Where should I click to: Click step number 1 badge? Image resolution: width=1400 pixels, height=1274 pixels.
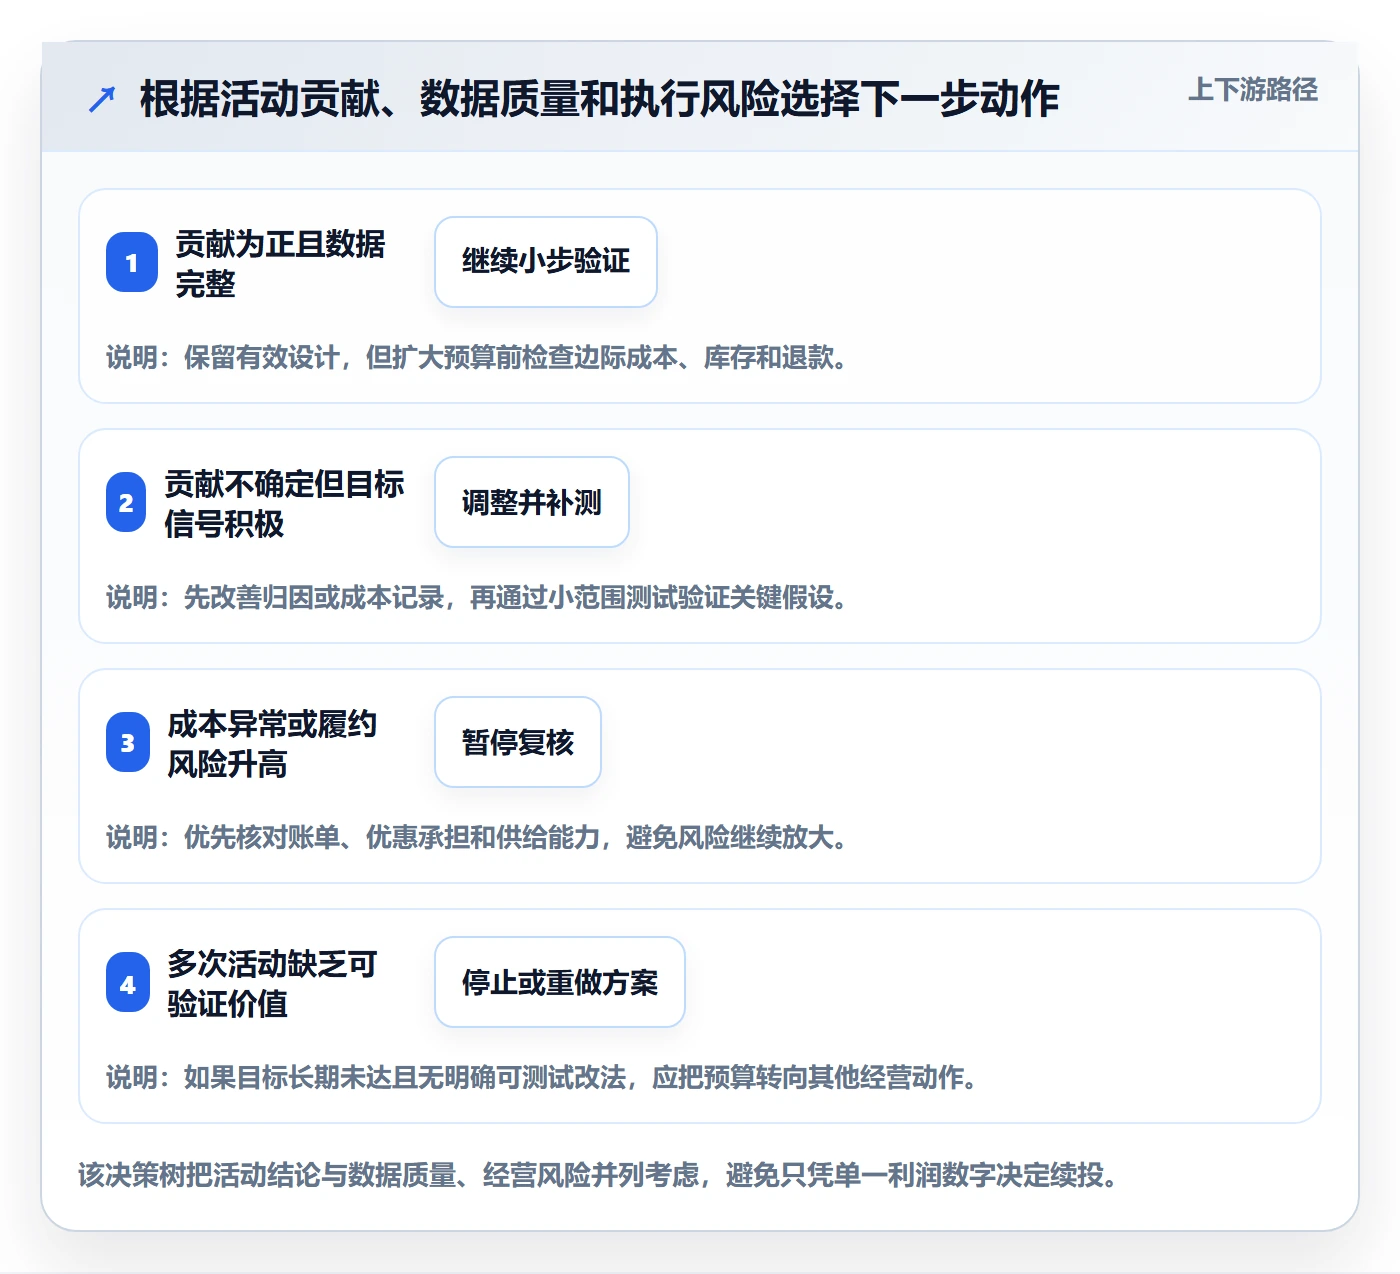click(x=132, y=262)
